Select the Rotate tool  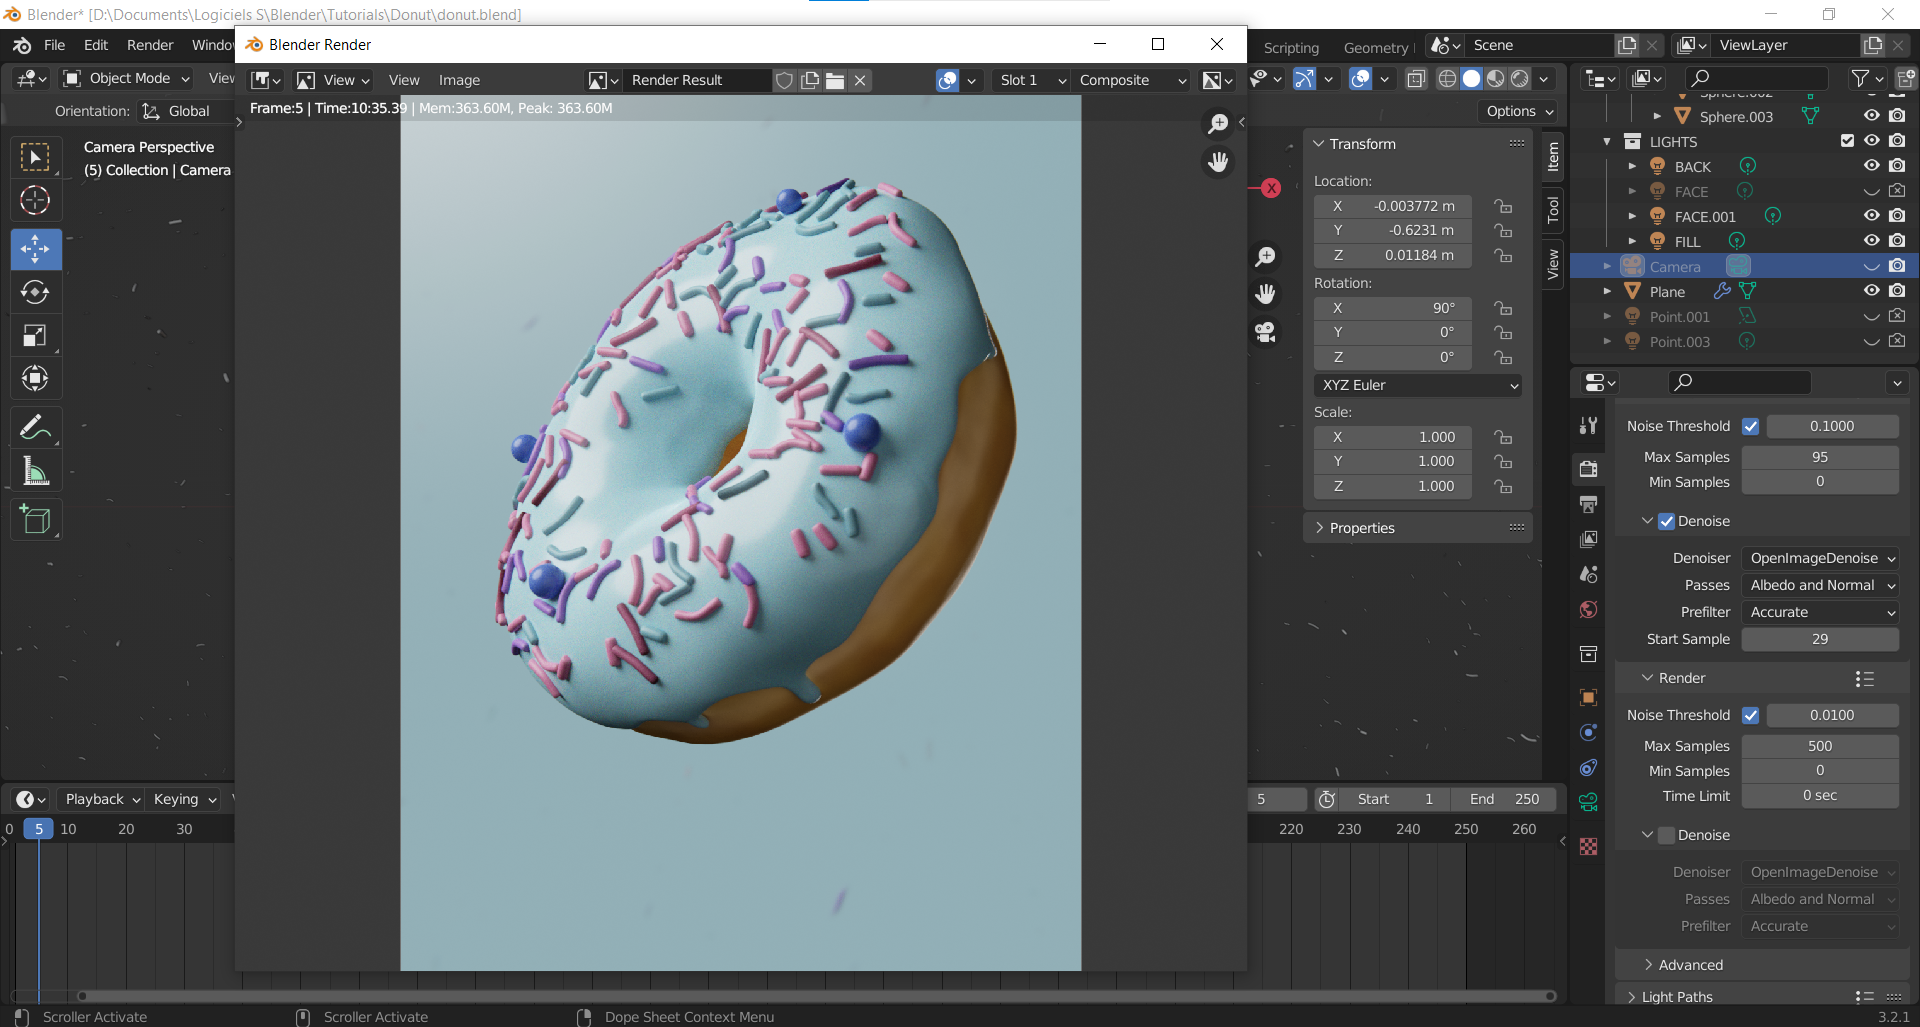[x=36, y=292]
